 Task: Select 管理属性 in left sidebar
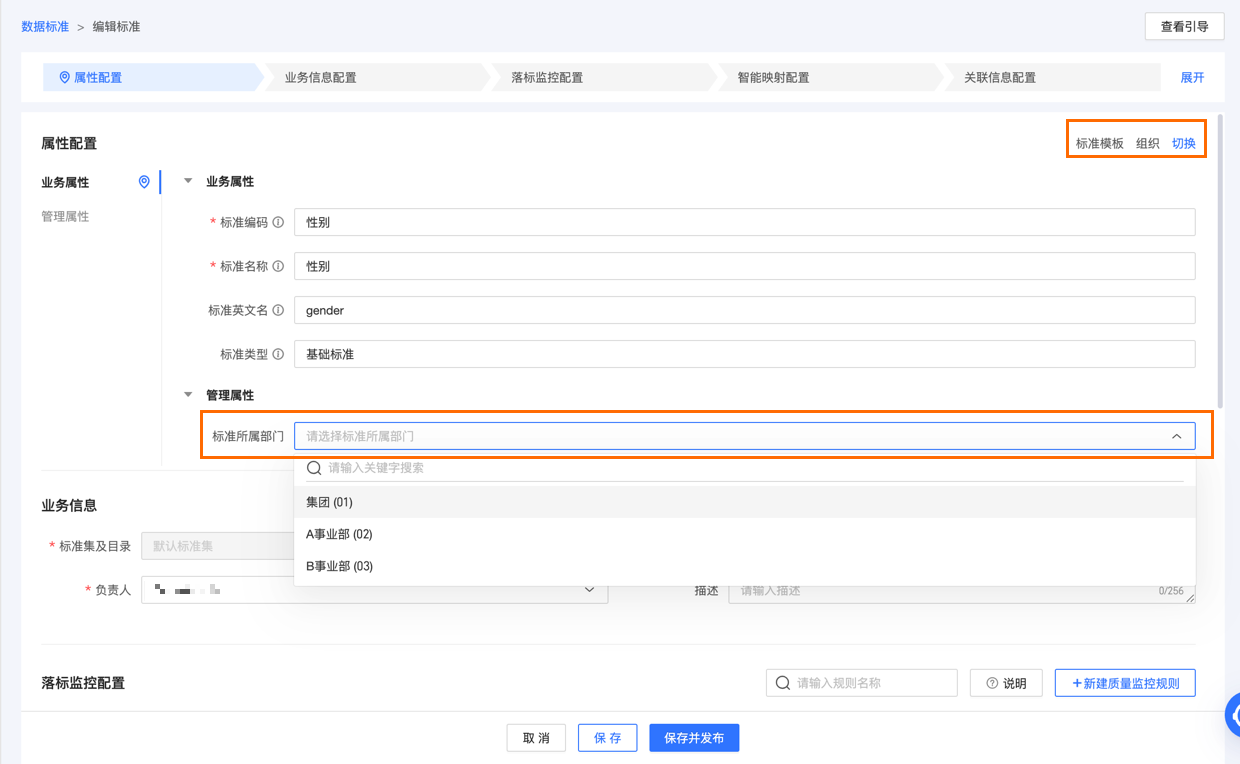65,216
